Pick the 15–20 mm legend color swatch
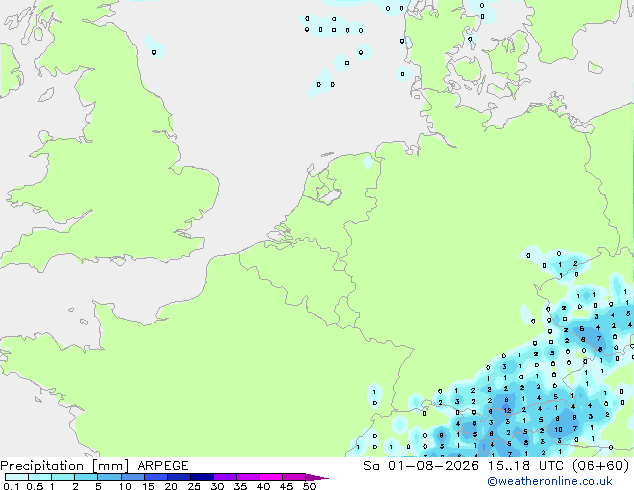This screenshot has width=634, height=490. point(155,477)
